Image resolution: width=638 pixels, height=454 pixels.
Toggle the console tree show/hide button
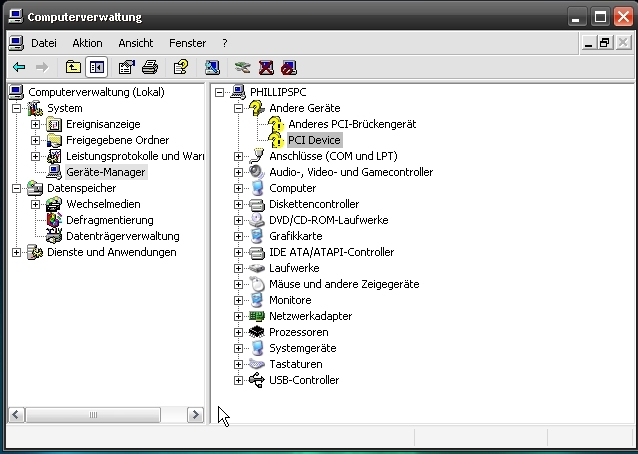point(96,68)
